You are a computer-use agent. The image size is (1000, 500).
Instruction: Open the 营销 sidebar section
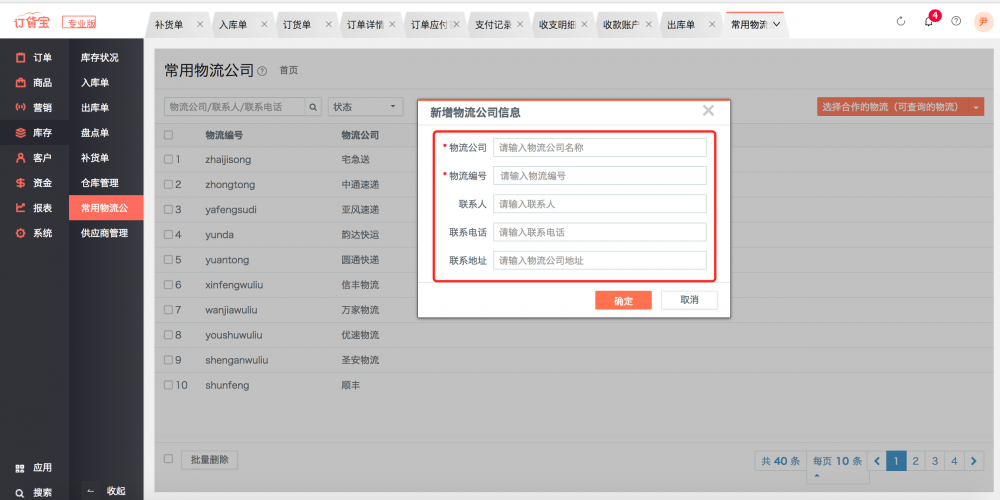(x=34, y=108)
